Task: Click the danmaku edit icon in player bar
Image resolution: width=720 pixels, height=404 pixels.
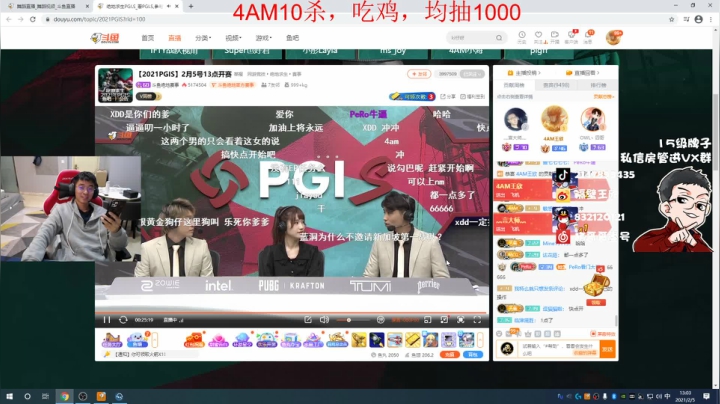Action: (x=308, y=320)
